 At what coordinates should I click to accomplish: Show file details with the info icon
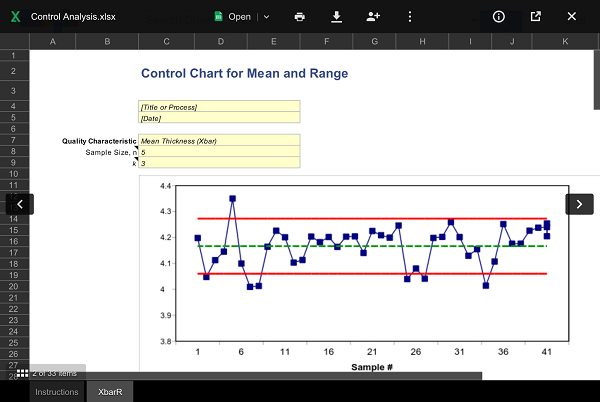pos(499,17)
